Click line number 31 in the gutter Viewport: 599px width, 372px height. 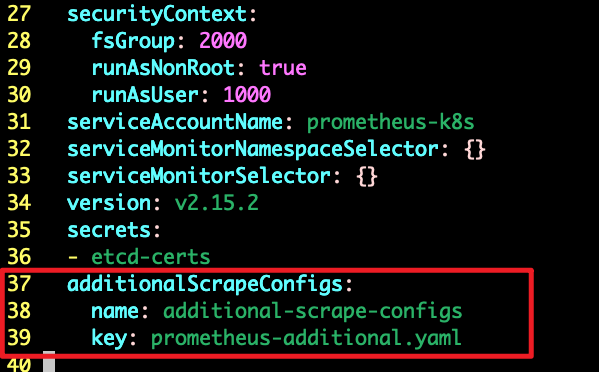click(19, 122)
